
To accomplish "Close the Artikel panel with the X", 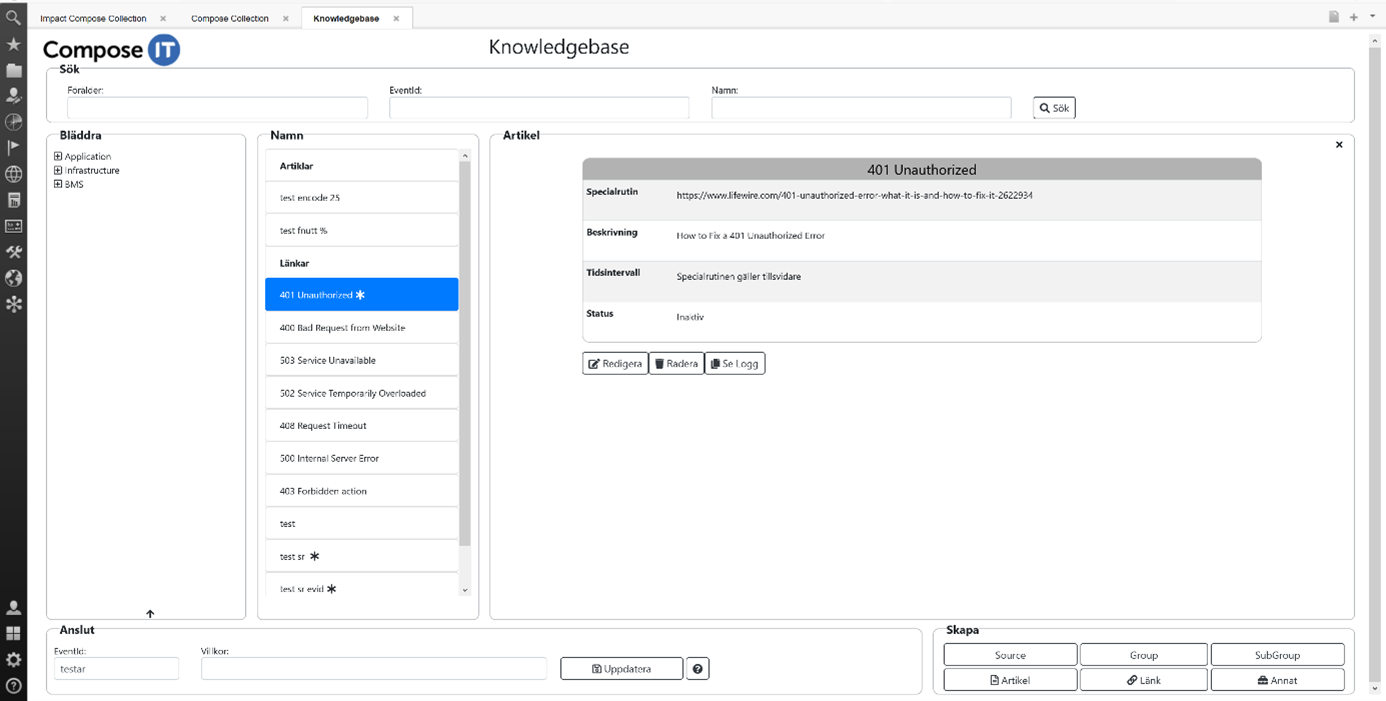I will [1339, 145].
